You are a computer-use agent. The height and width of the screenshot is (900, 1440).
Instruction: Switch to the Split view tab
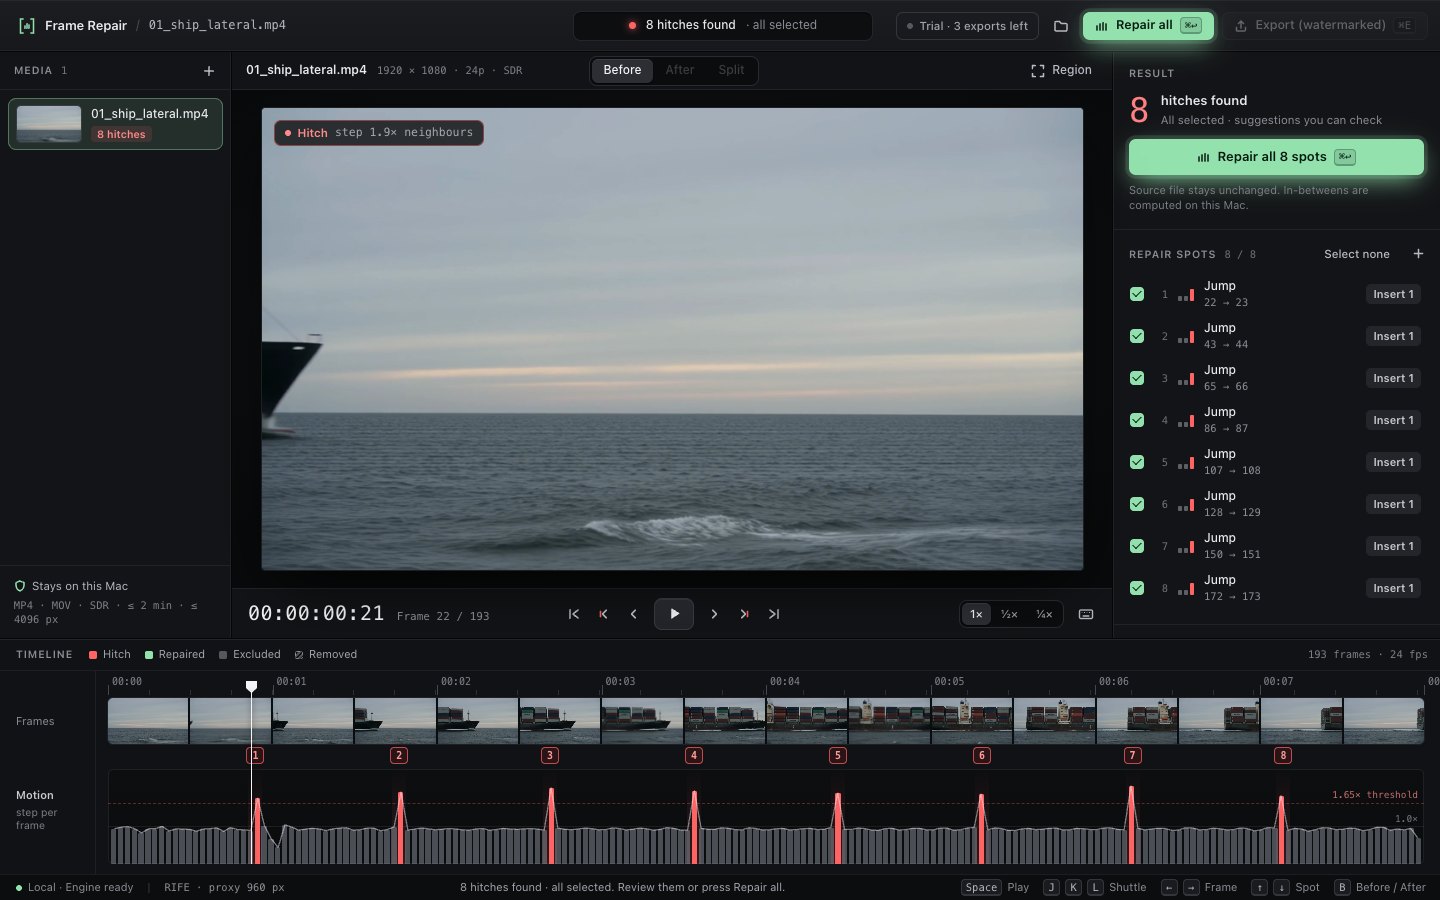(x=731, y=70)
